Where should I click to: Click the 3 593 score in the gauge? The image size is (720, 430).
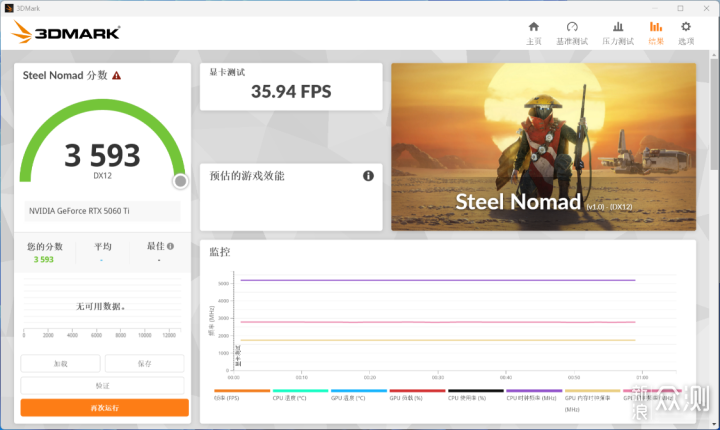102,155
